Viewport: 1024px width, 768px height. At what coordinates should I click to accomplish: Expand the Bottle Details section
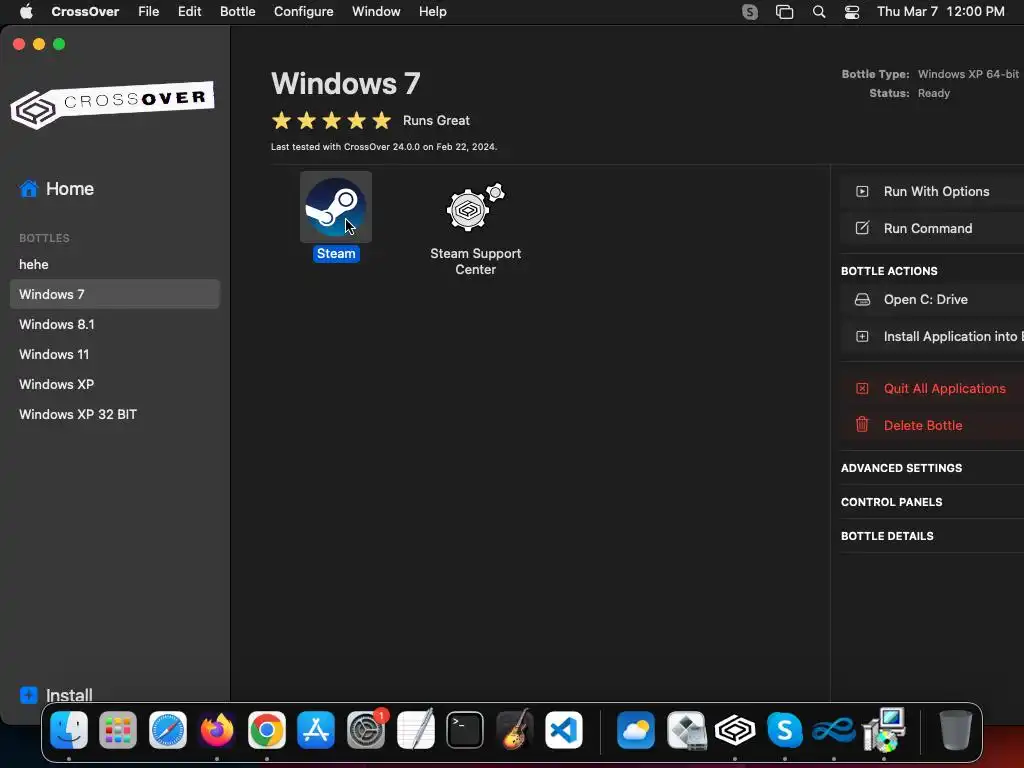(887, 536)
